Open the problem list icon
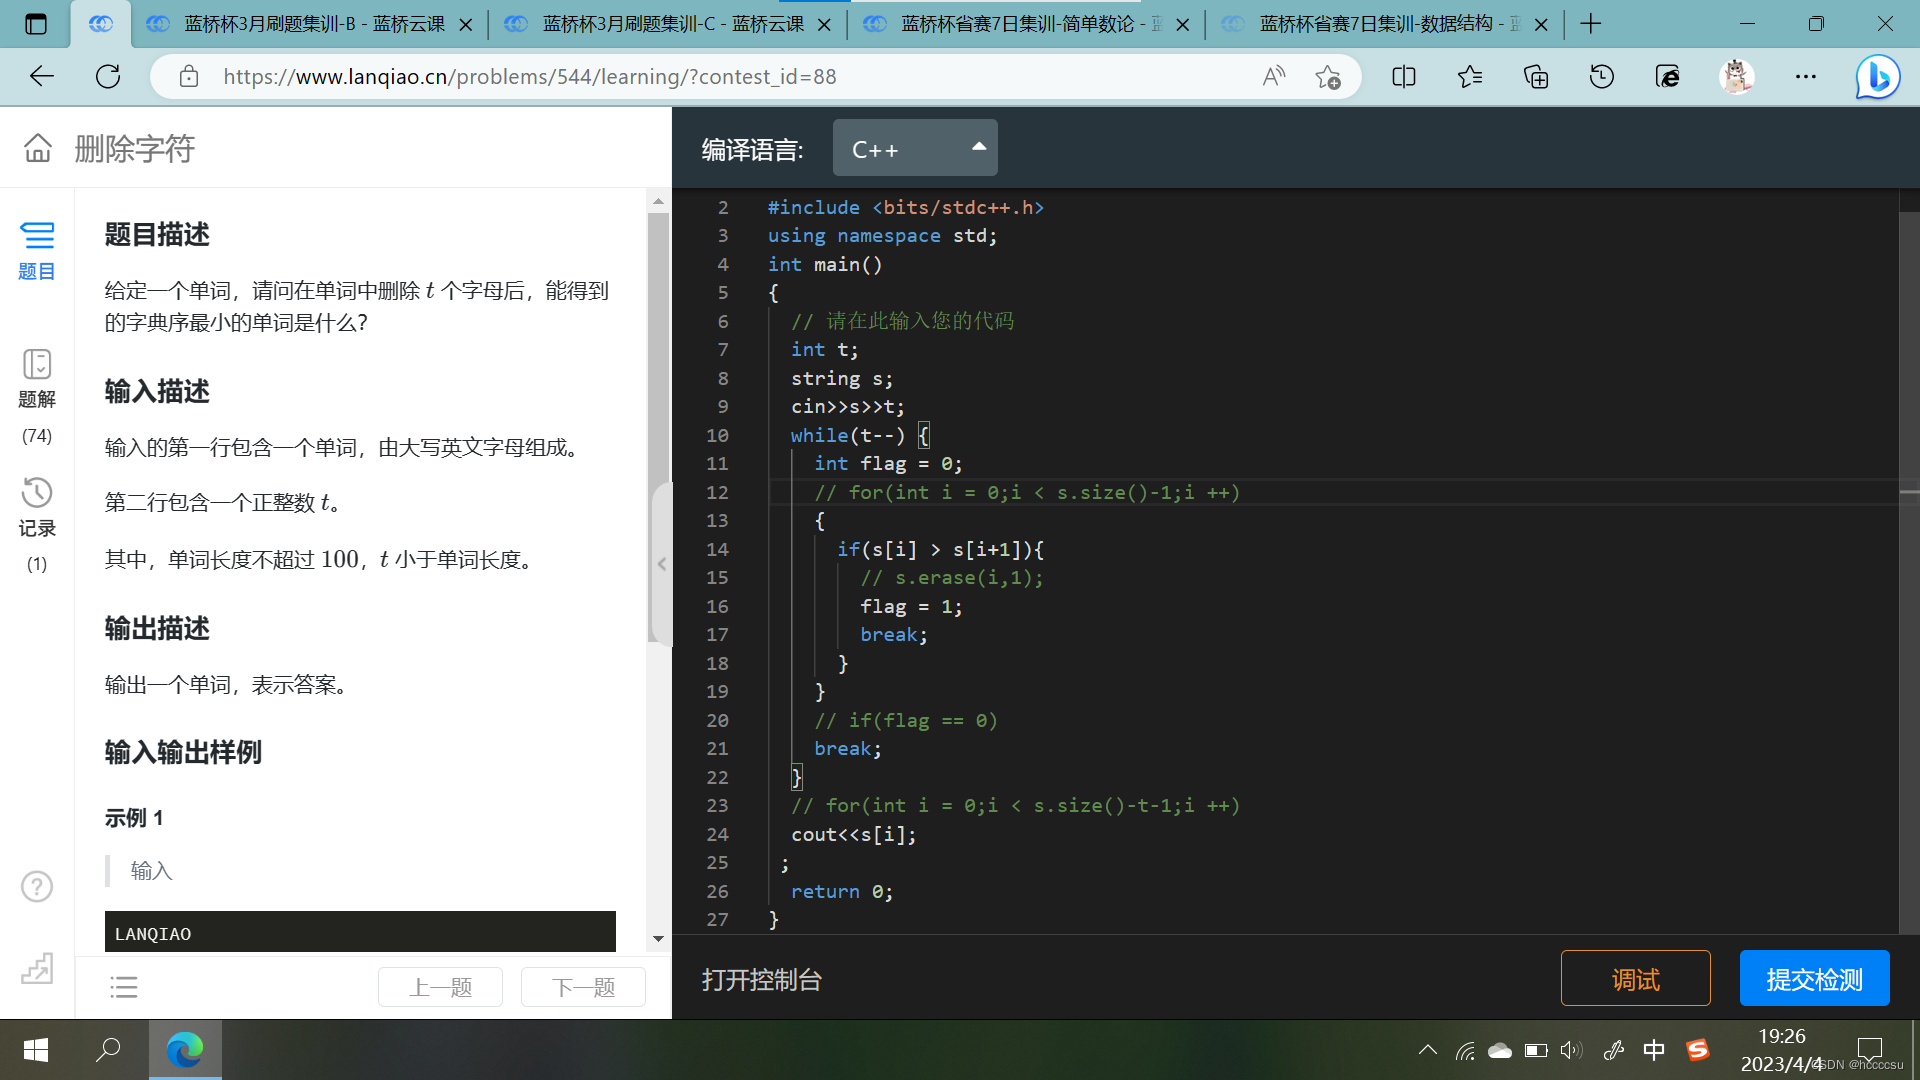The height and width of the screenshot is (1080, 1920). pyautogui.click(x=124, y=987)
